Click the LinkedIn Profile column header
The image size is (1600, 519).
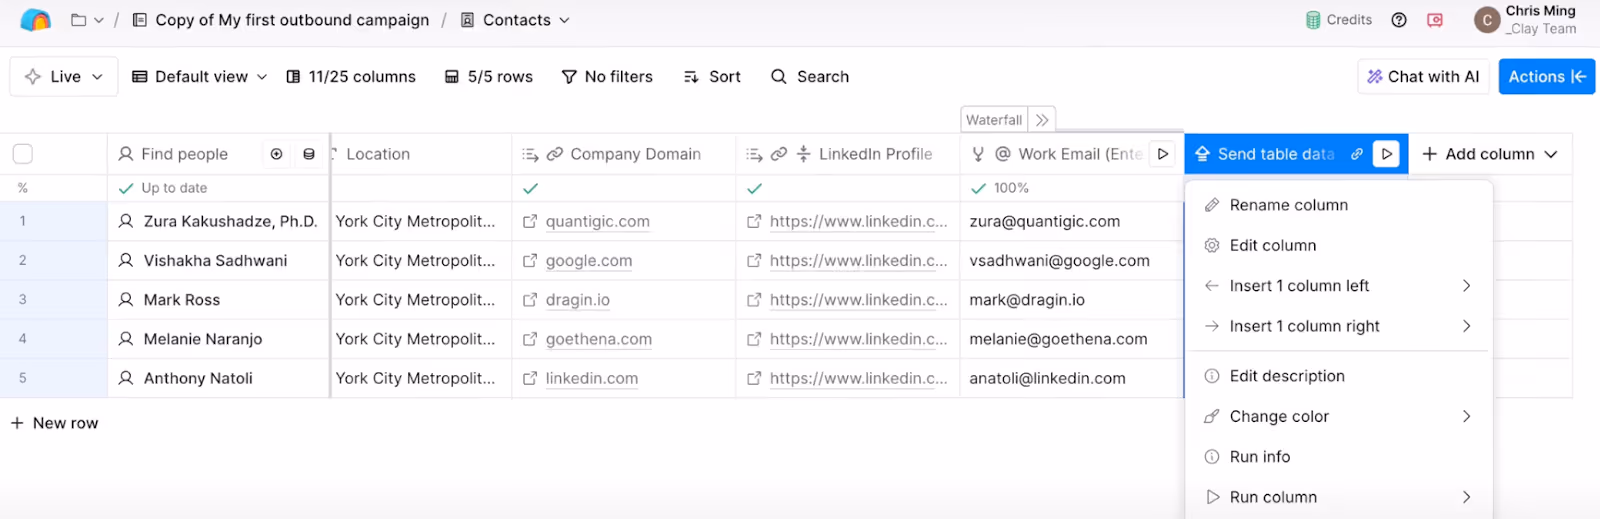pyautogui.click(x=848, y=154)
